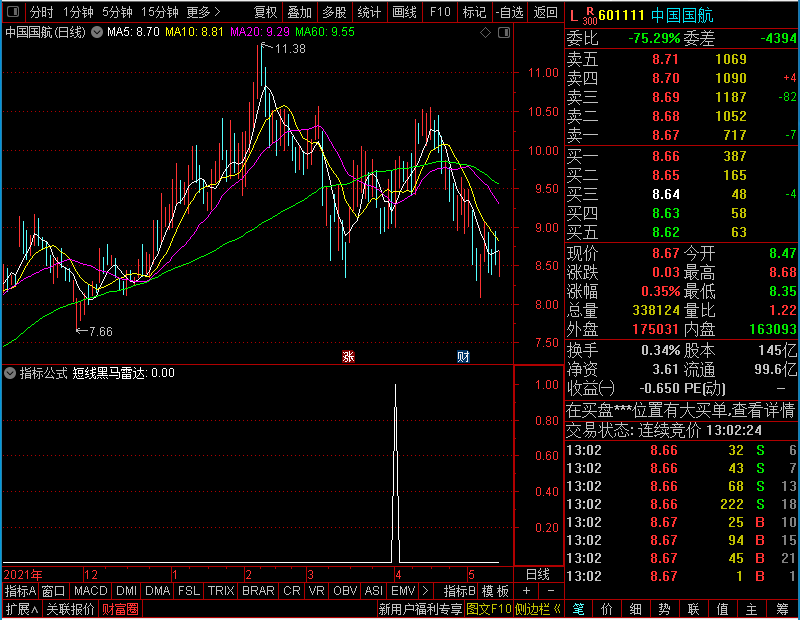Click 指标B button
800x620 pixels.
(x=460, y=591)
